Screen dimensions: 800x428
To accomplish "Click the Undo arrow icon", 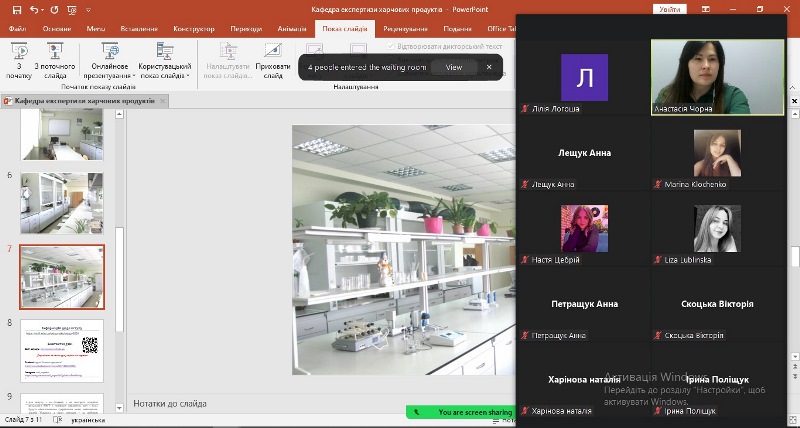I will pyautogui.click(x=34, y=9).
